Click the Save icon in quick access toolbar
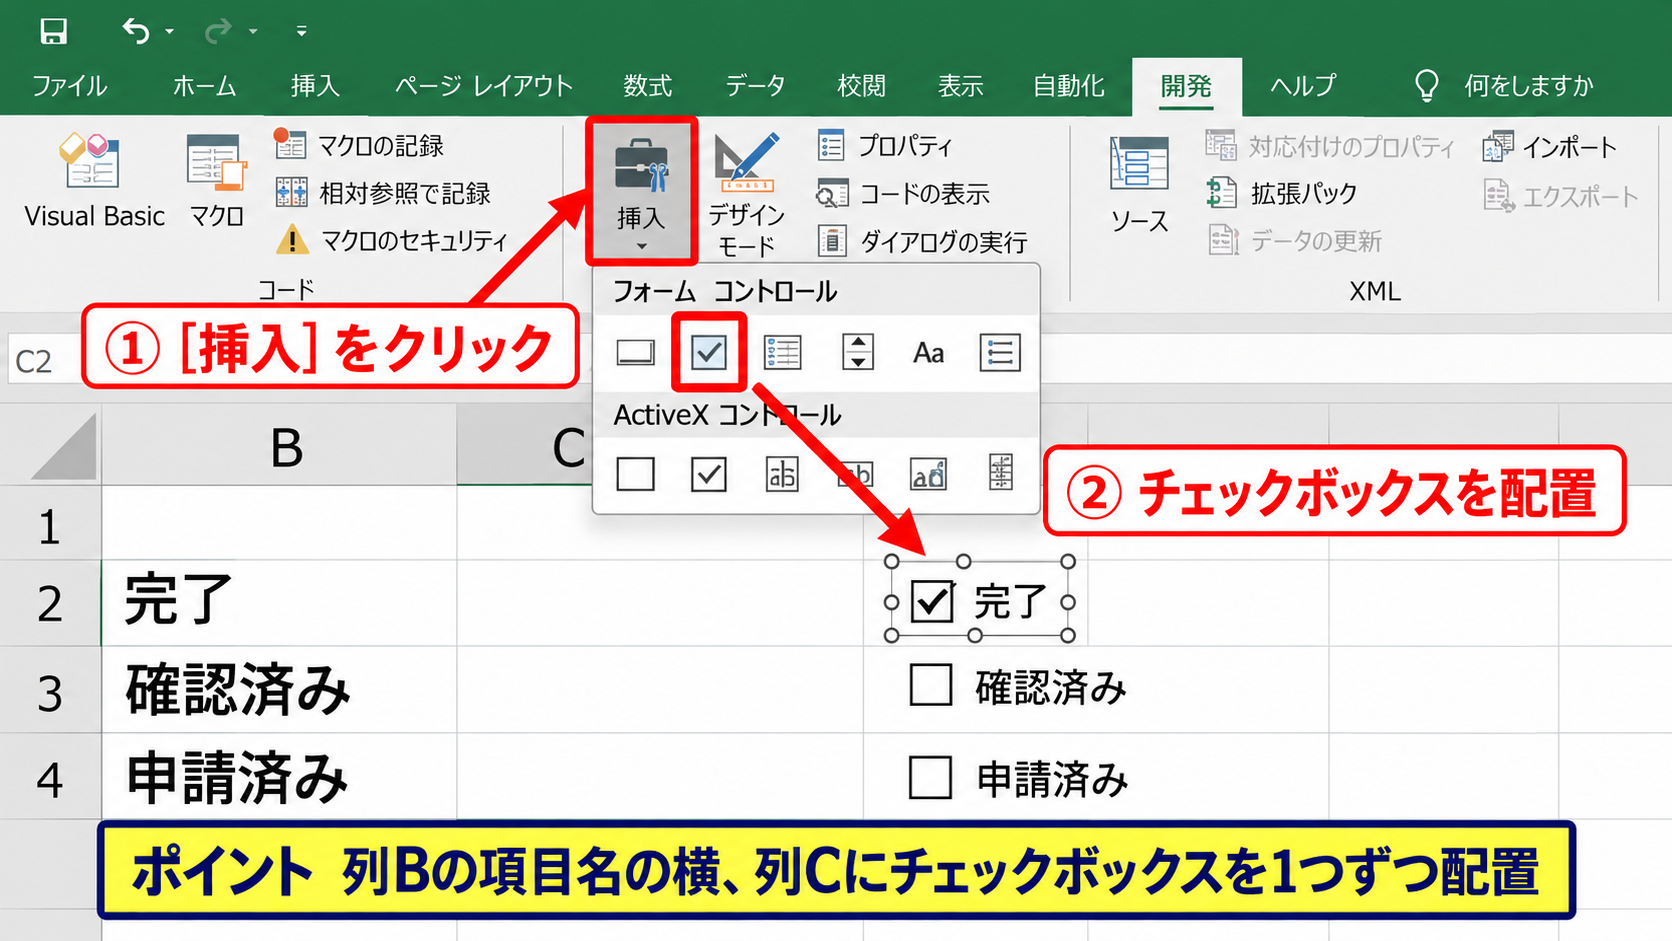Image resolution: width=1672 pixels, height=941 pixels. point(53,31)
